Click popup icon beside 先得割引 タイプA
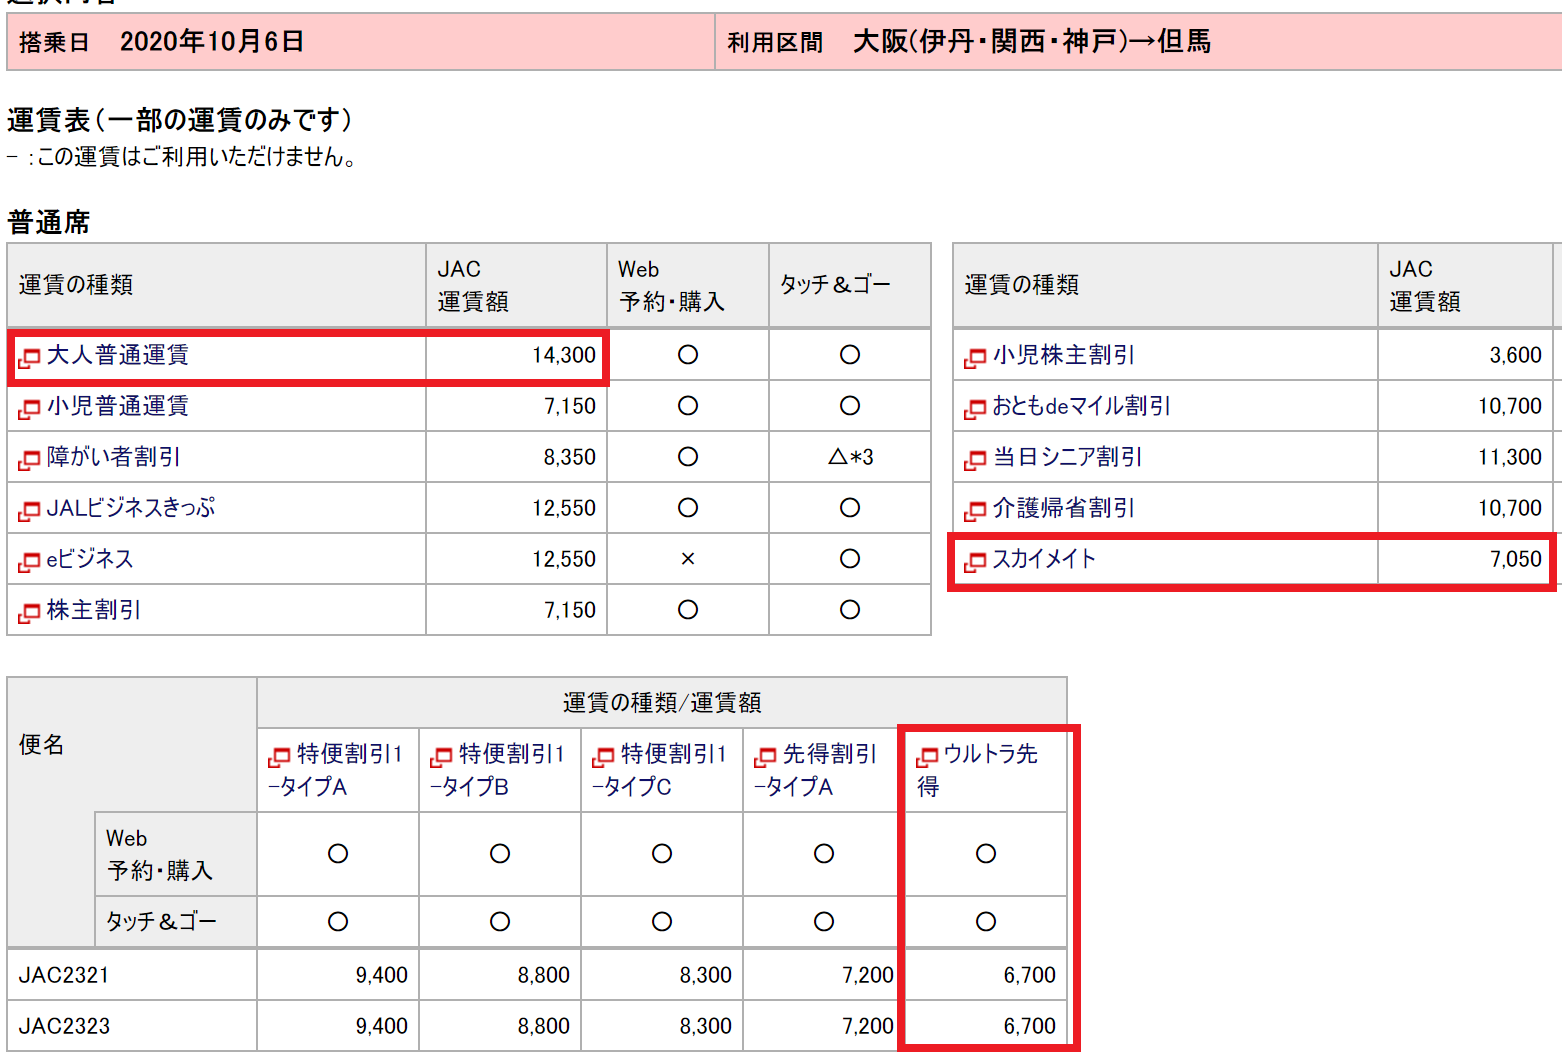The height and width of the screenshot is (1059, 1562). click(765, 756)
